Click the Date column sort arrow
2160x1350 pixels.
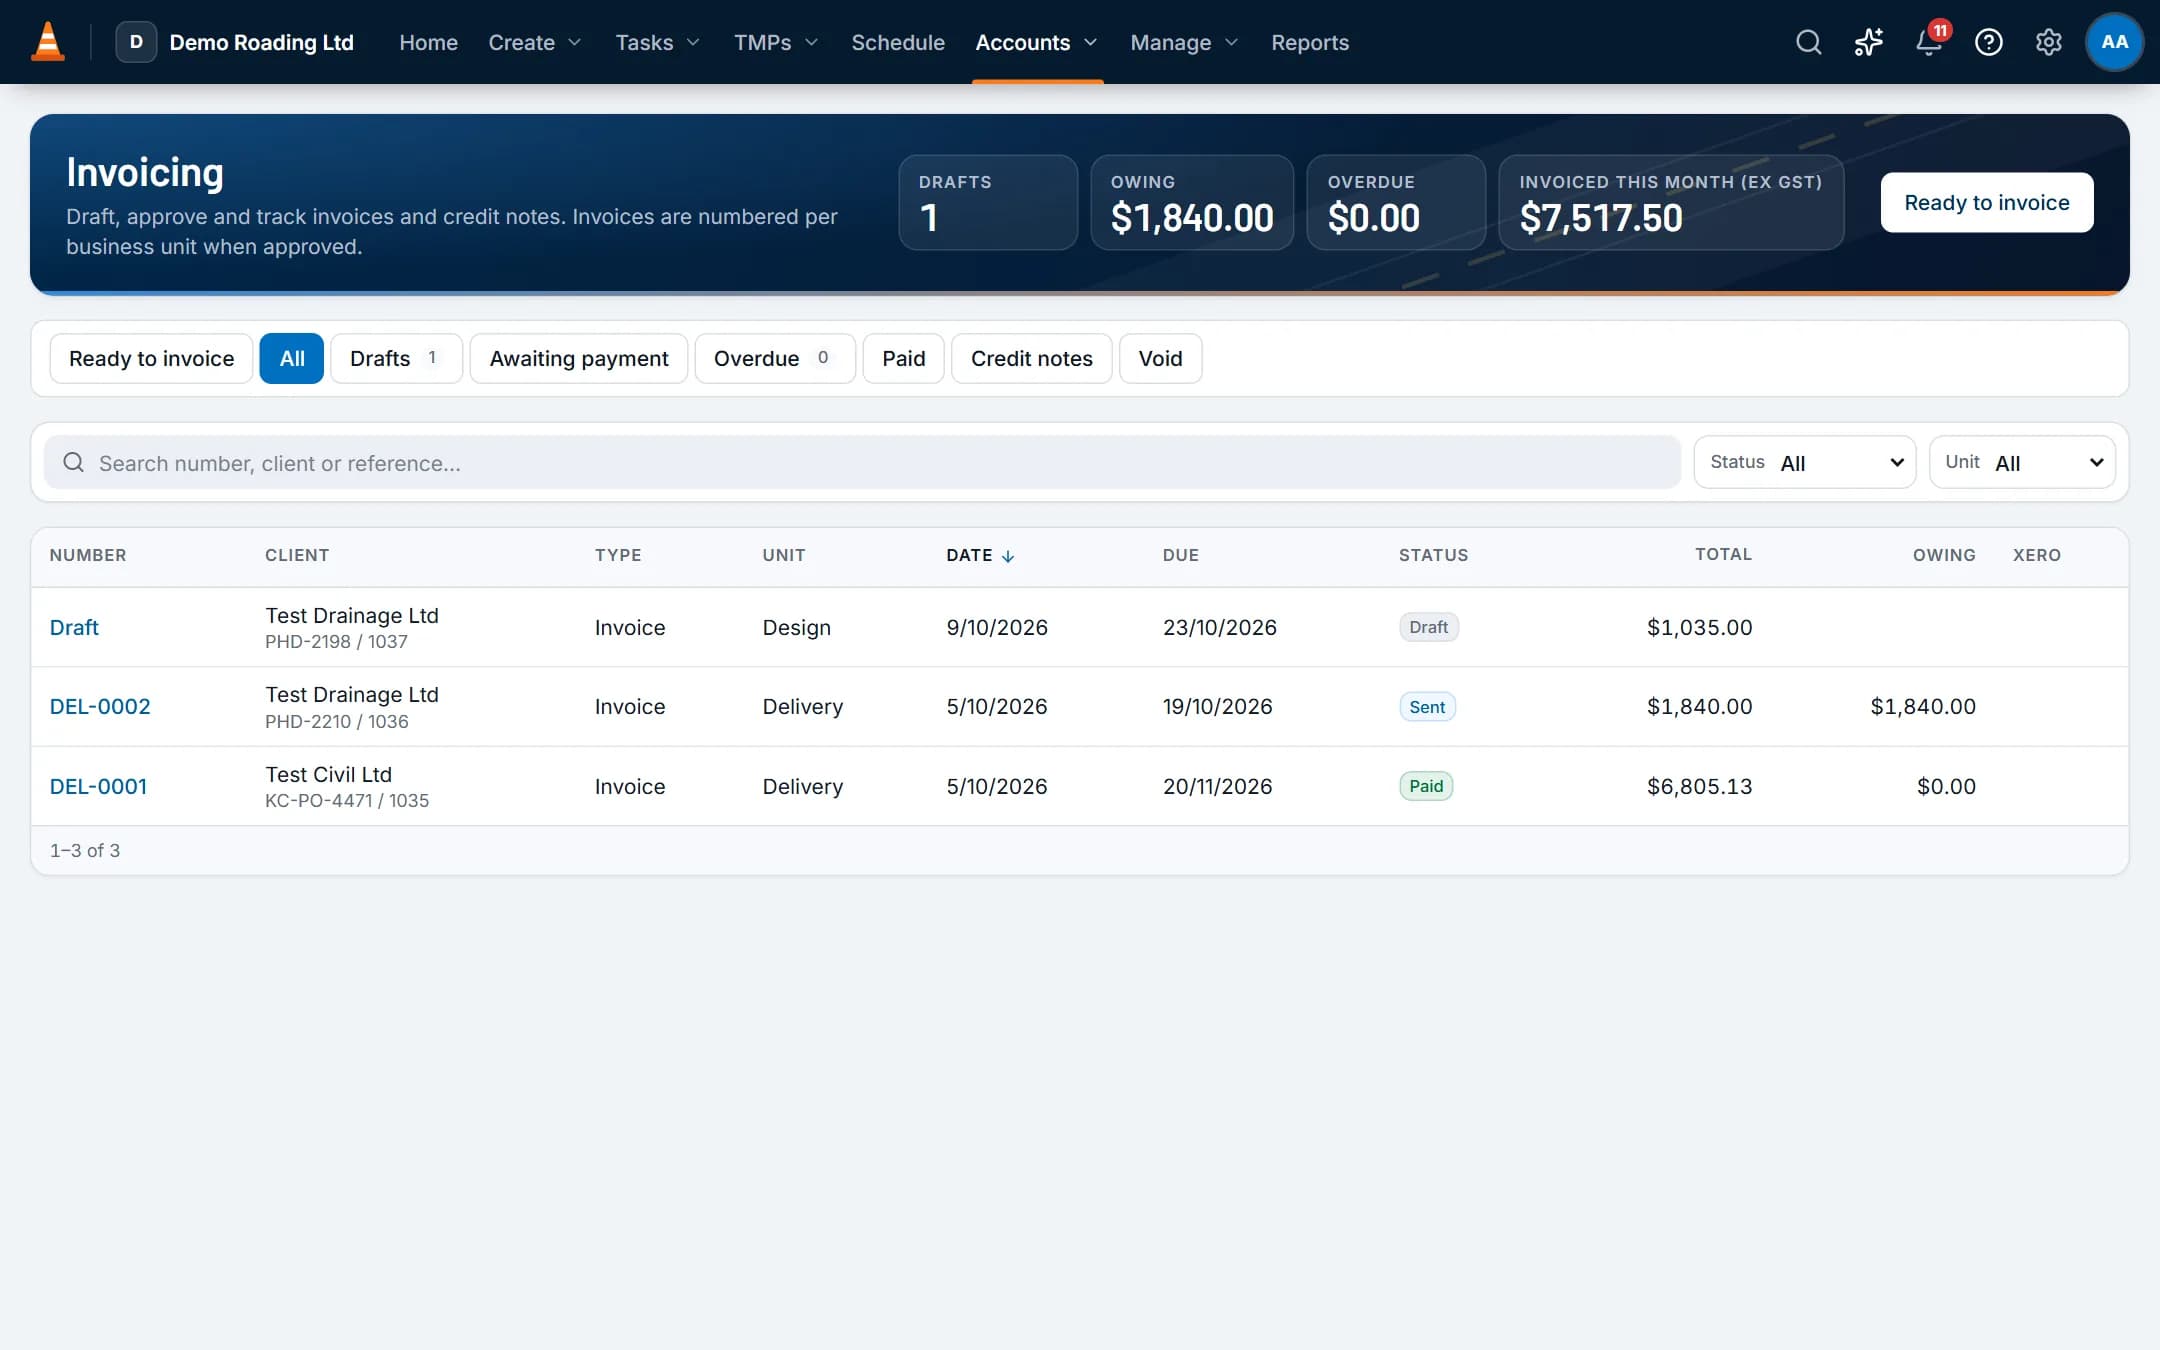point(1008,556)
